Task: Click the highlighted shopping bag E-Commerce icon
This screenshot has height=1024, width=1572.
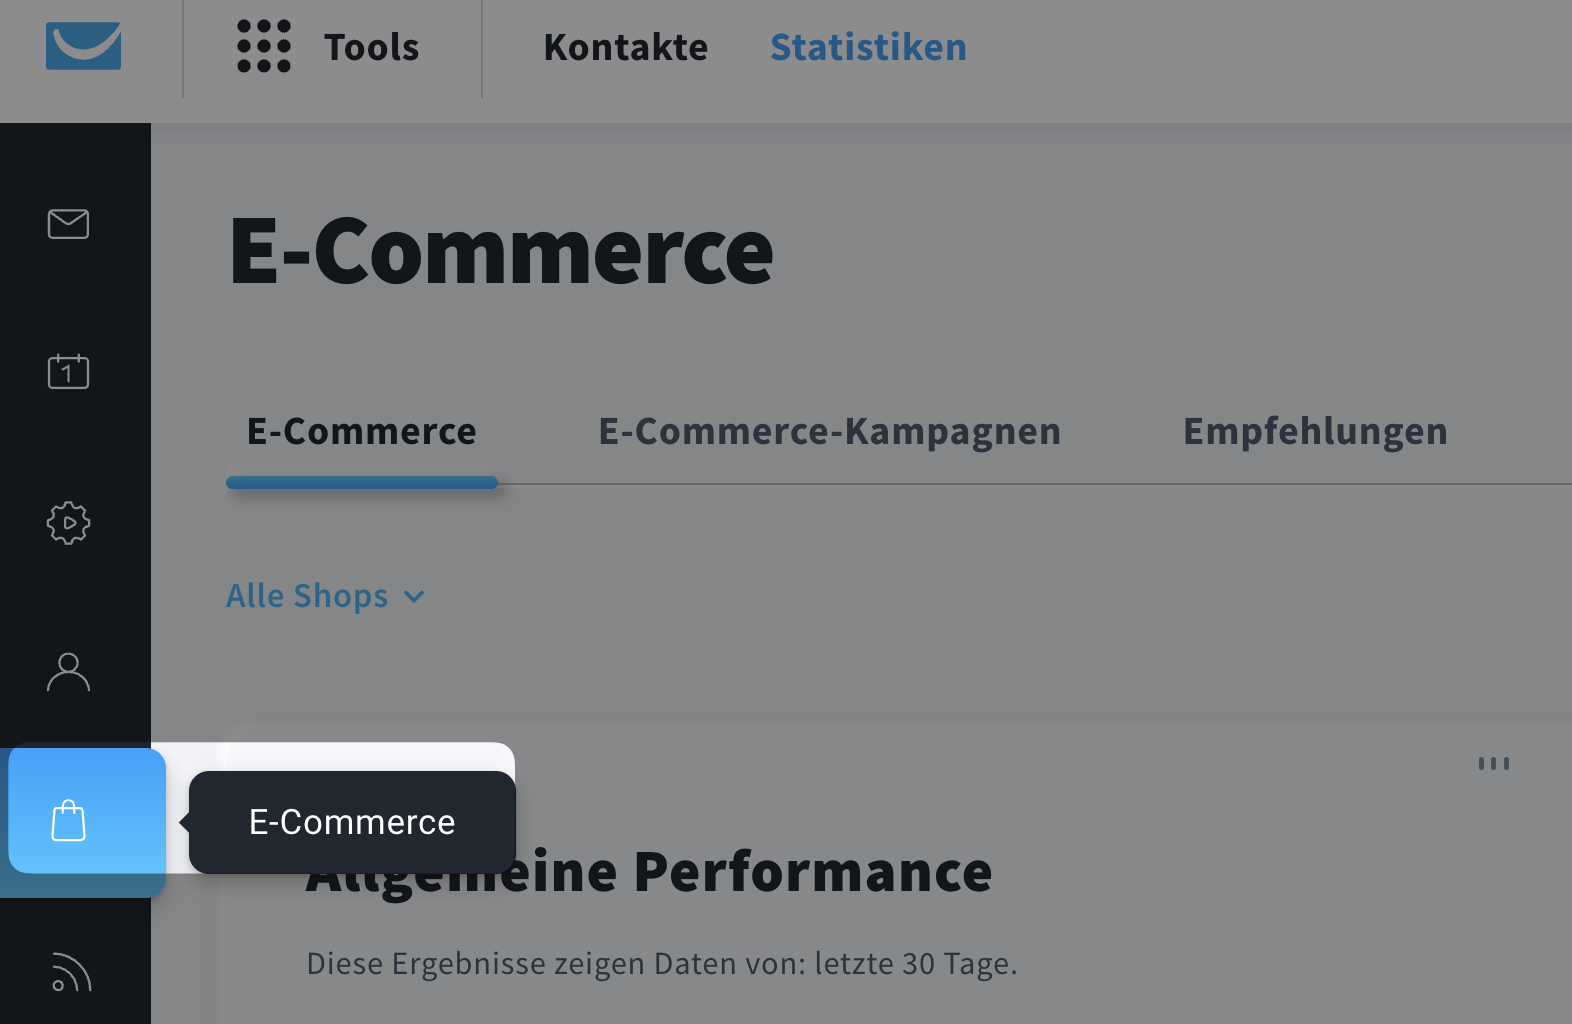Action: tap(68, 818)
